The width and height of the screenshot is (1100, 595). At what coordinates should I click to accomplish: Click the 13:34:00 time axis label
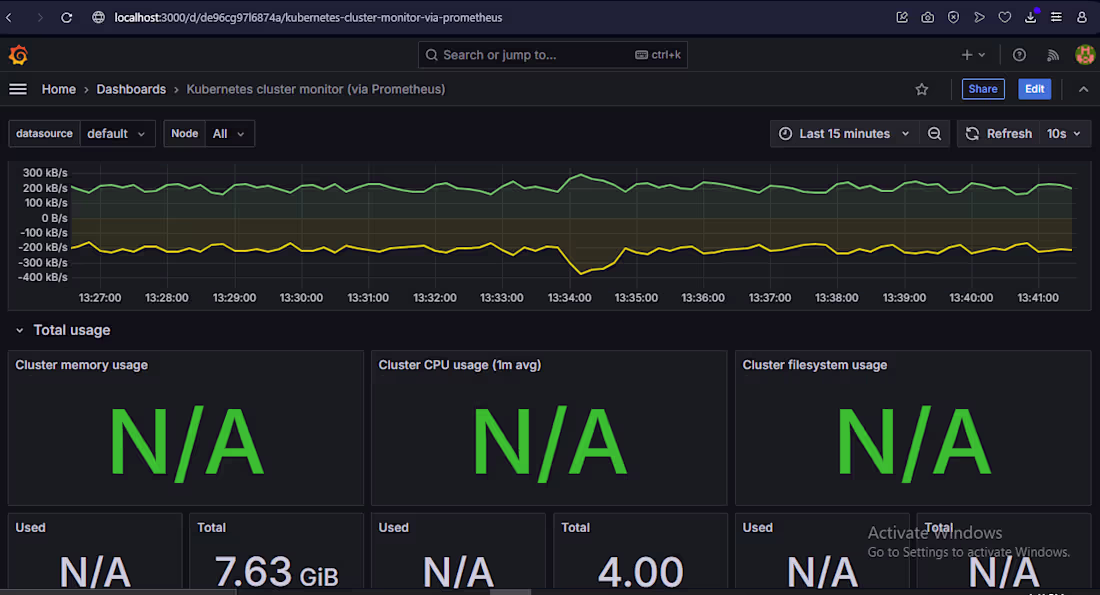pyautogui.click(x=569, y=298)
